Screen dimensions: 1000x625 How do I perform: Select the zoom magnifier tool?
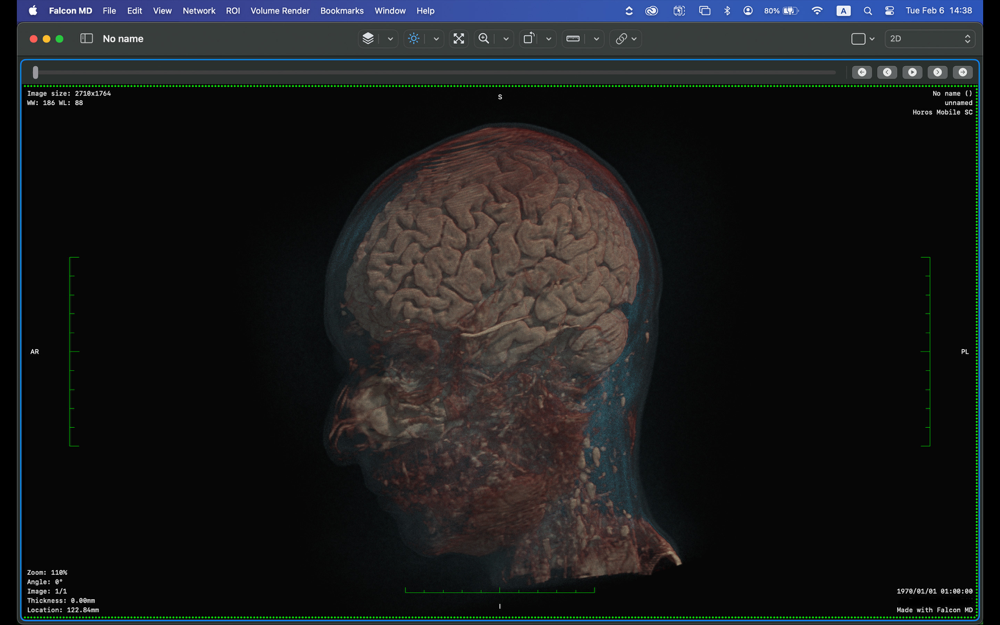point(484,39)
